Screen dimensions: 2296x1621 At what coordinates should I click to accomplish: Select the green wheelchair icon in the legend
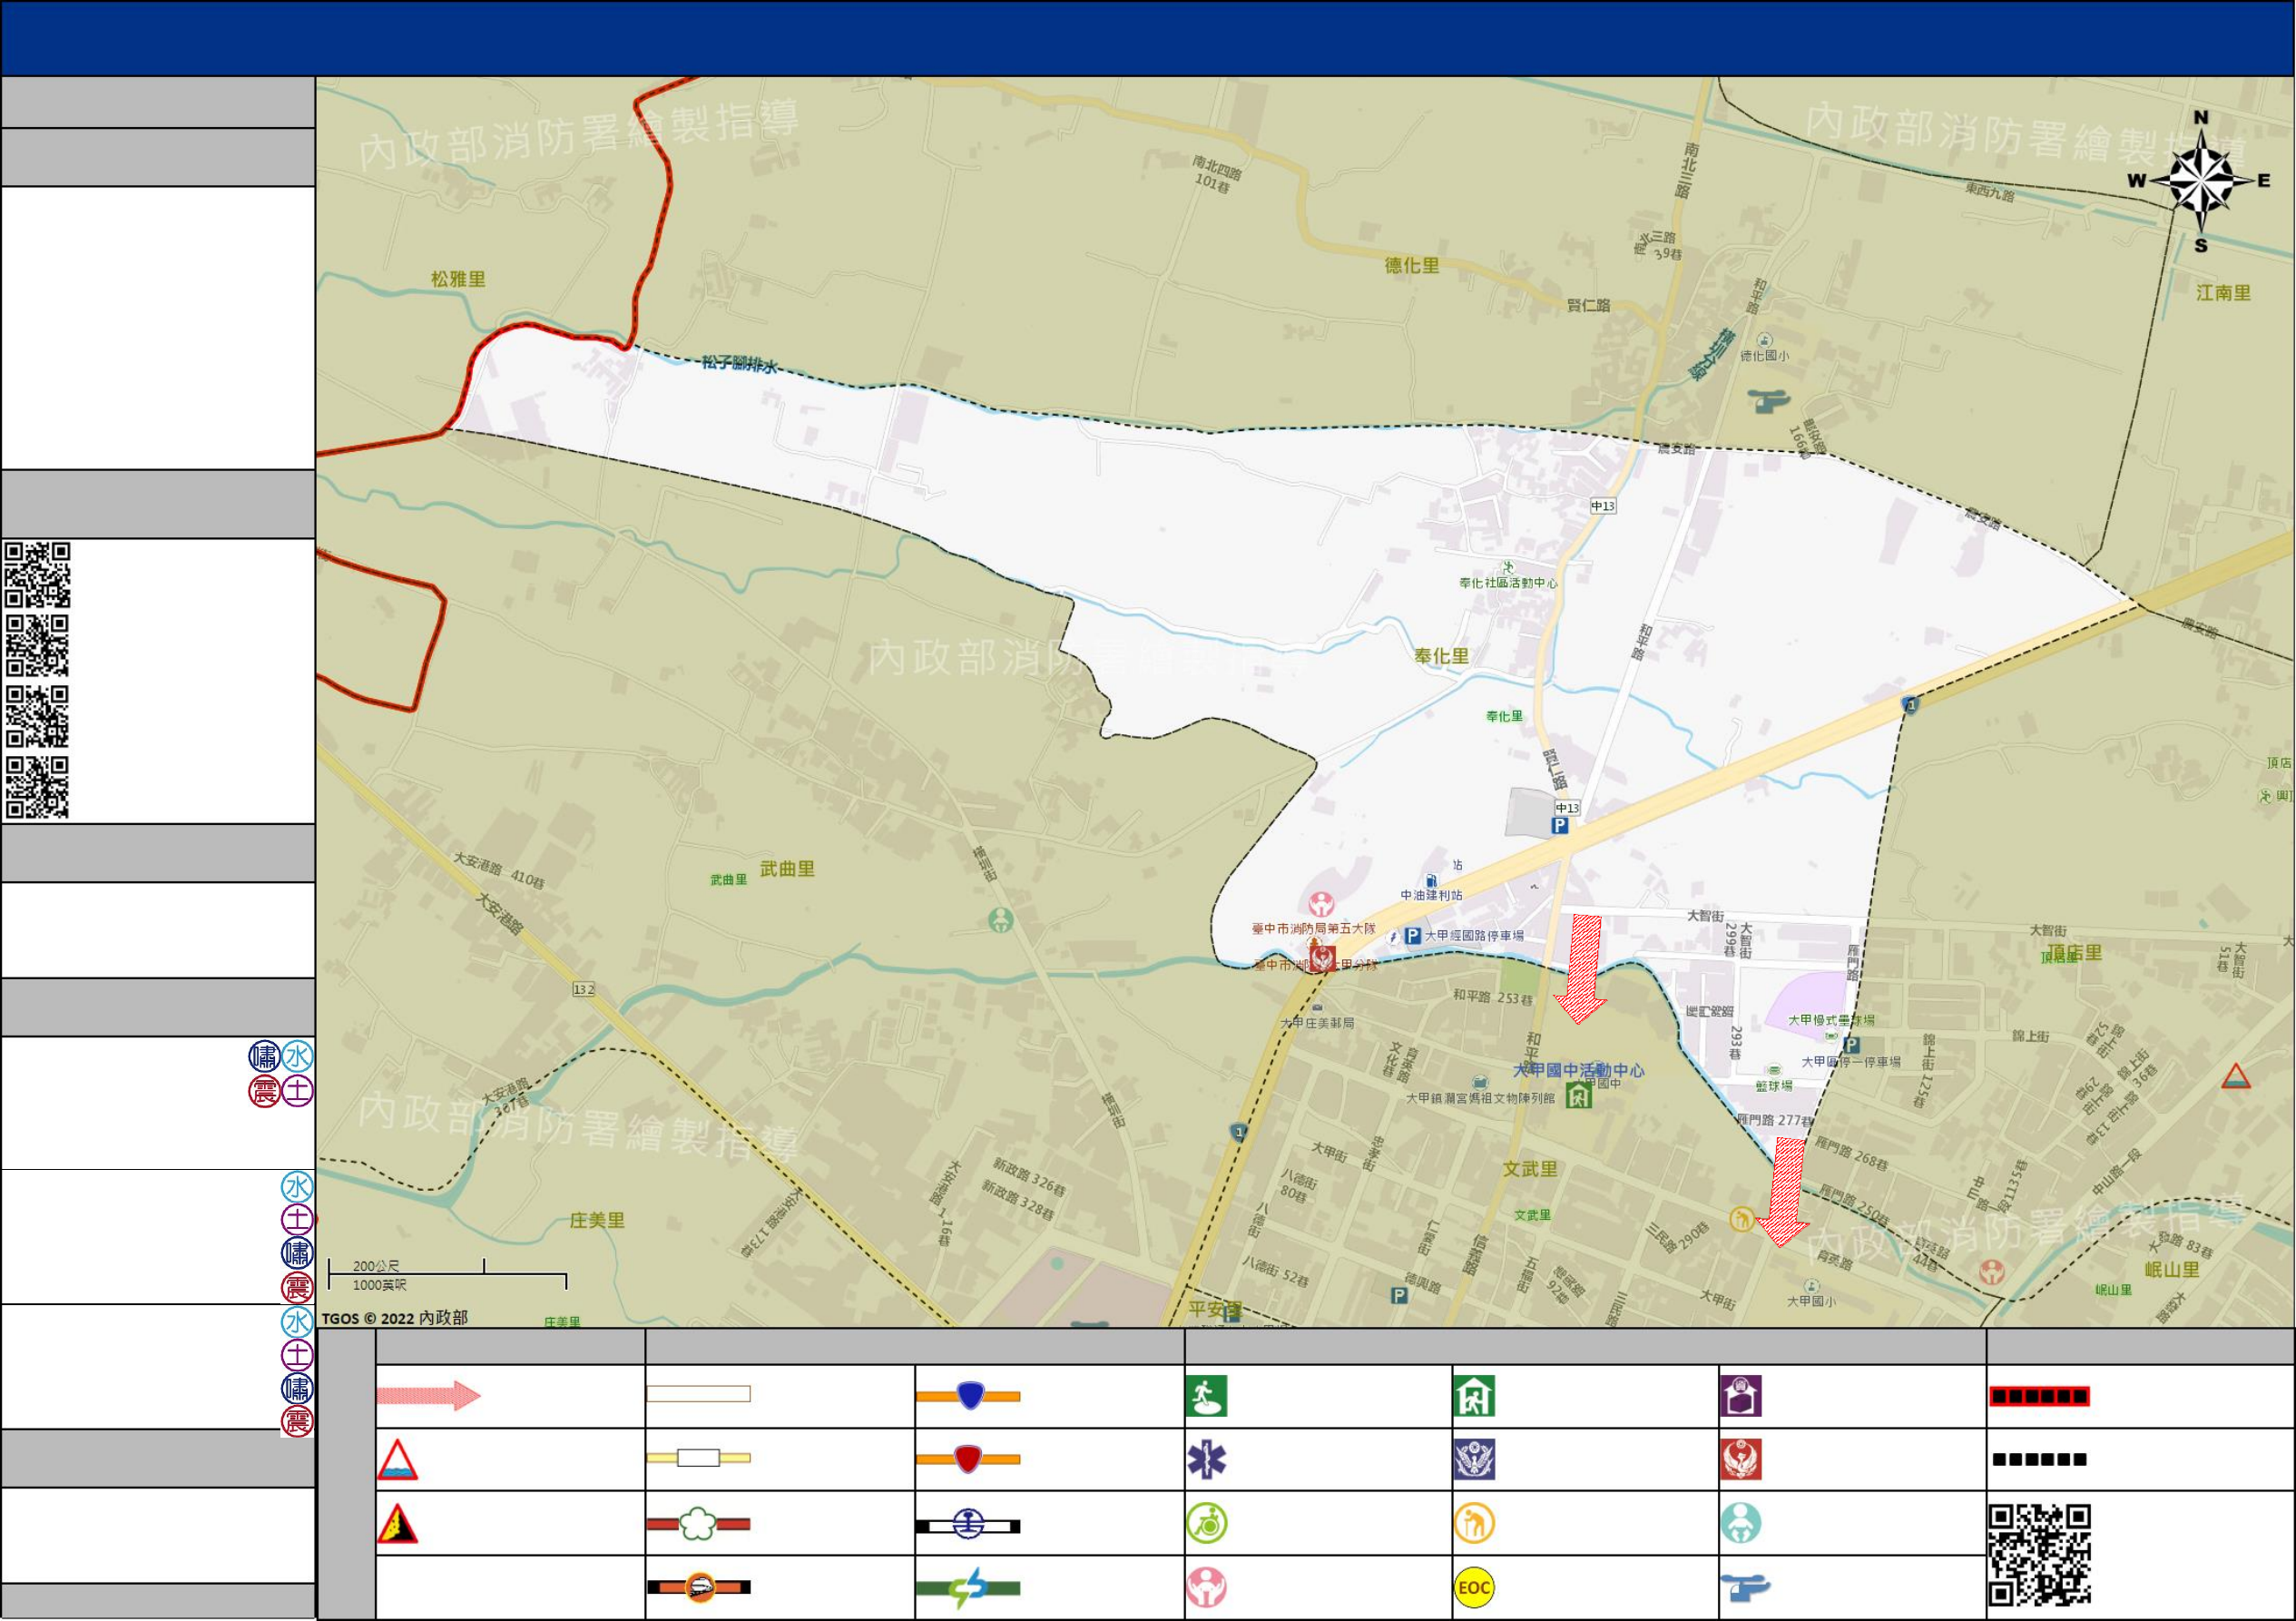[x=1206, y=1524]
